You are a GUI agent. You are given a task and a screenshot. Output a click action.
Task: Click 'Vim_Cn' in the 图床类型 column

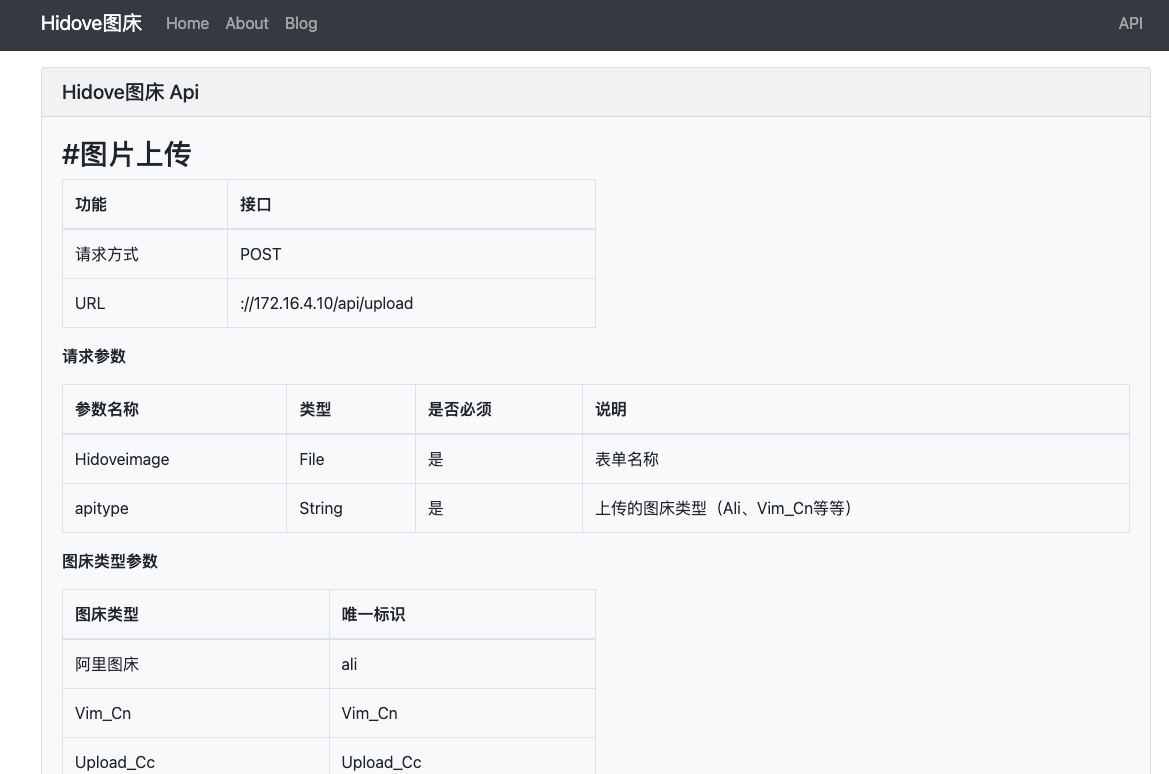click(x=196, y=714)
